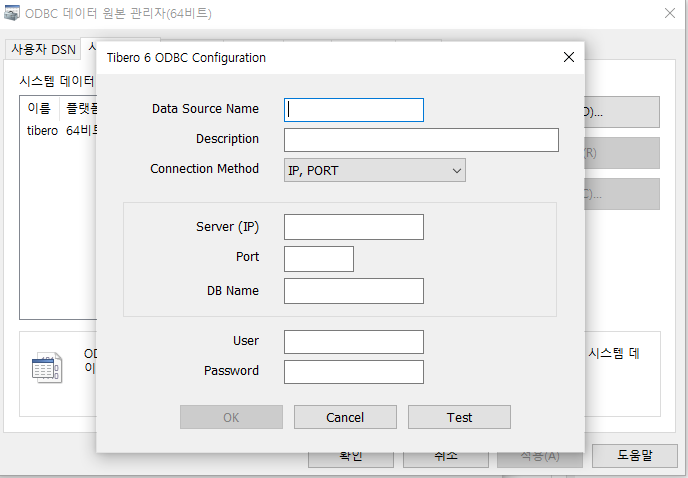688x478 pixels.
Task: Focus the User input field
Action: 354,342
